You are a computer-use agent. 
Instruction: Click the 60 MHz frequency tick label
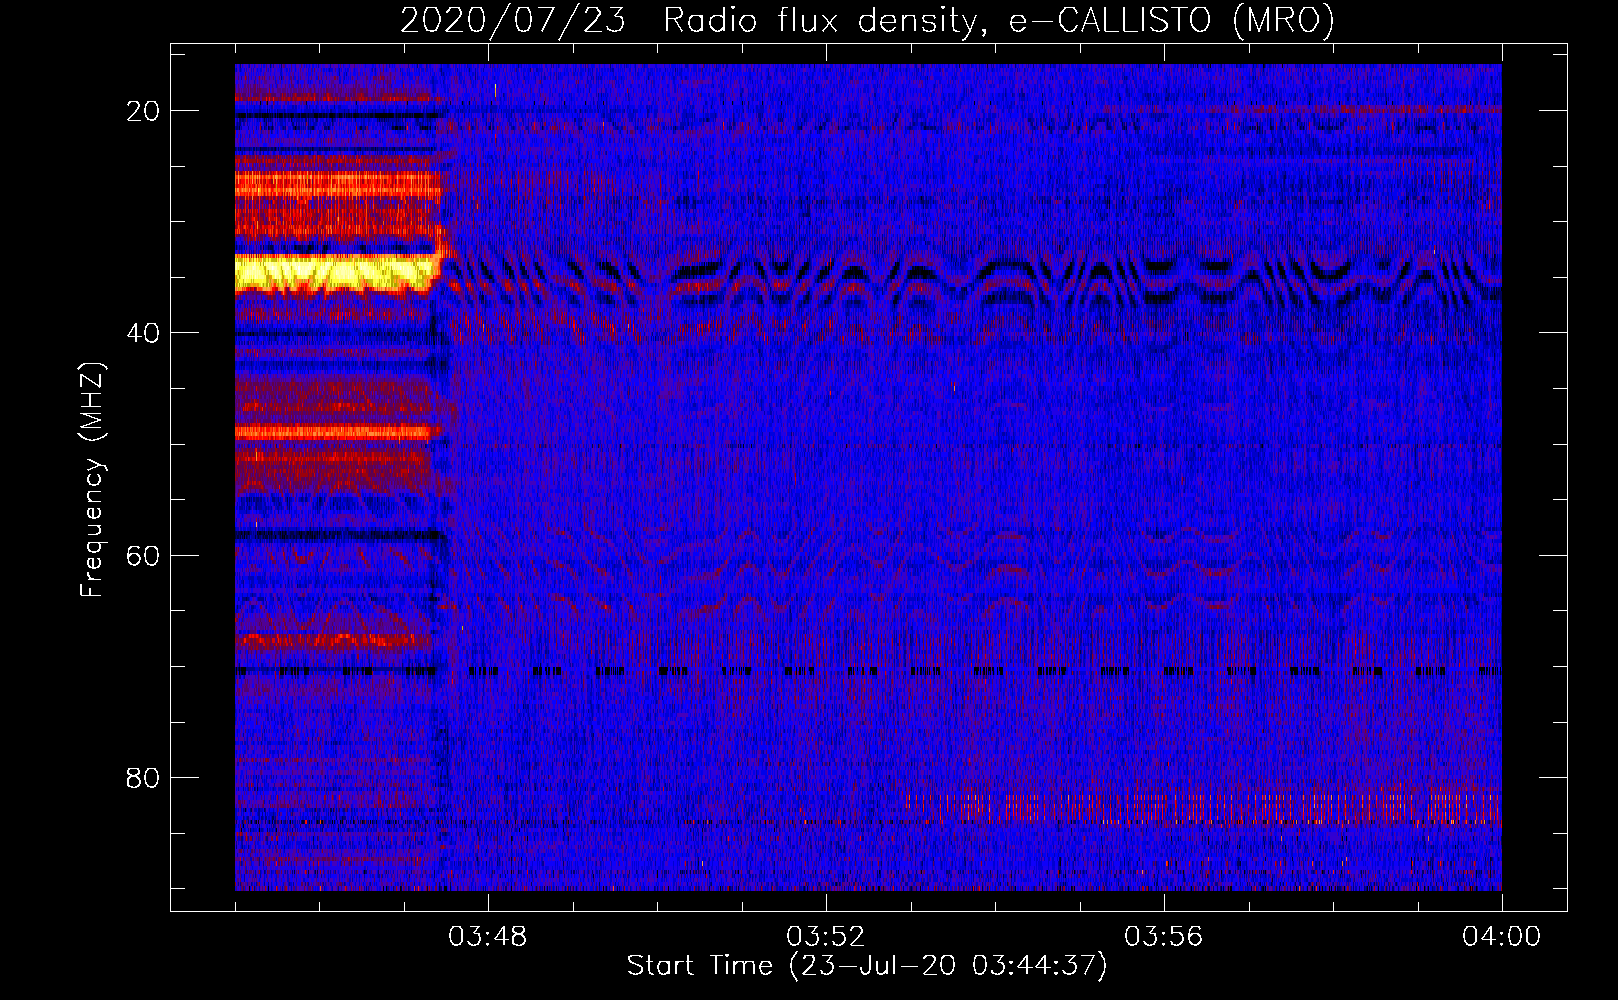[143, 555]
